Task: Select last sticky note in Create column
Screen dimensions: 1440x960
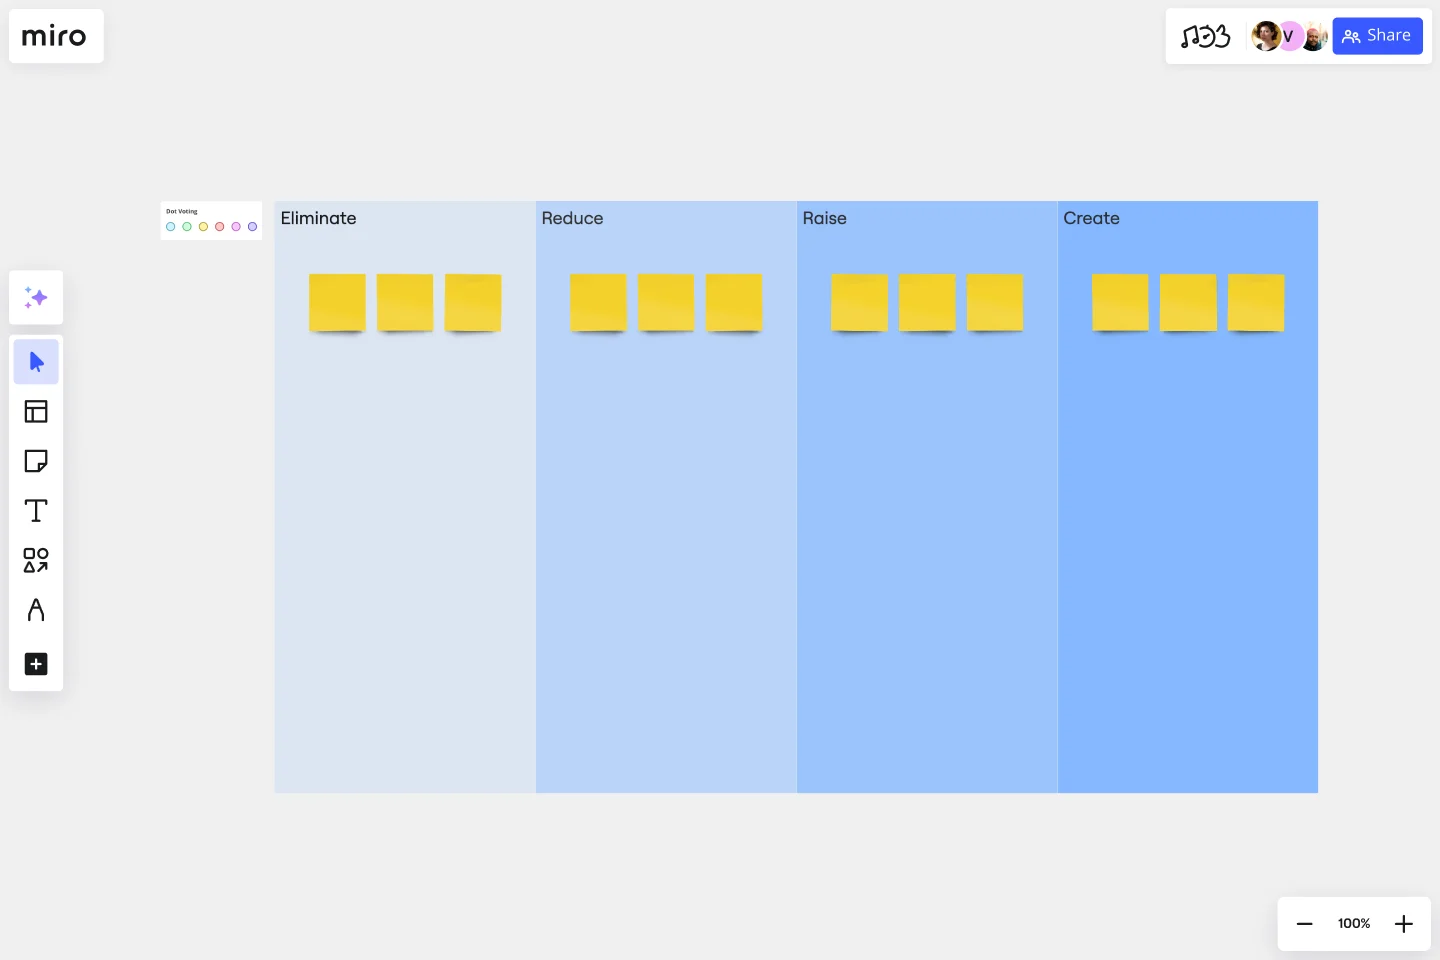Action: (1256, 302)
